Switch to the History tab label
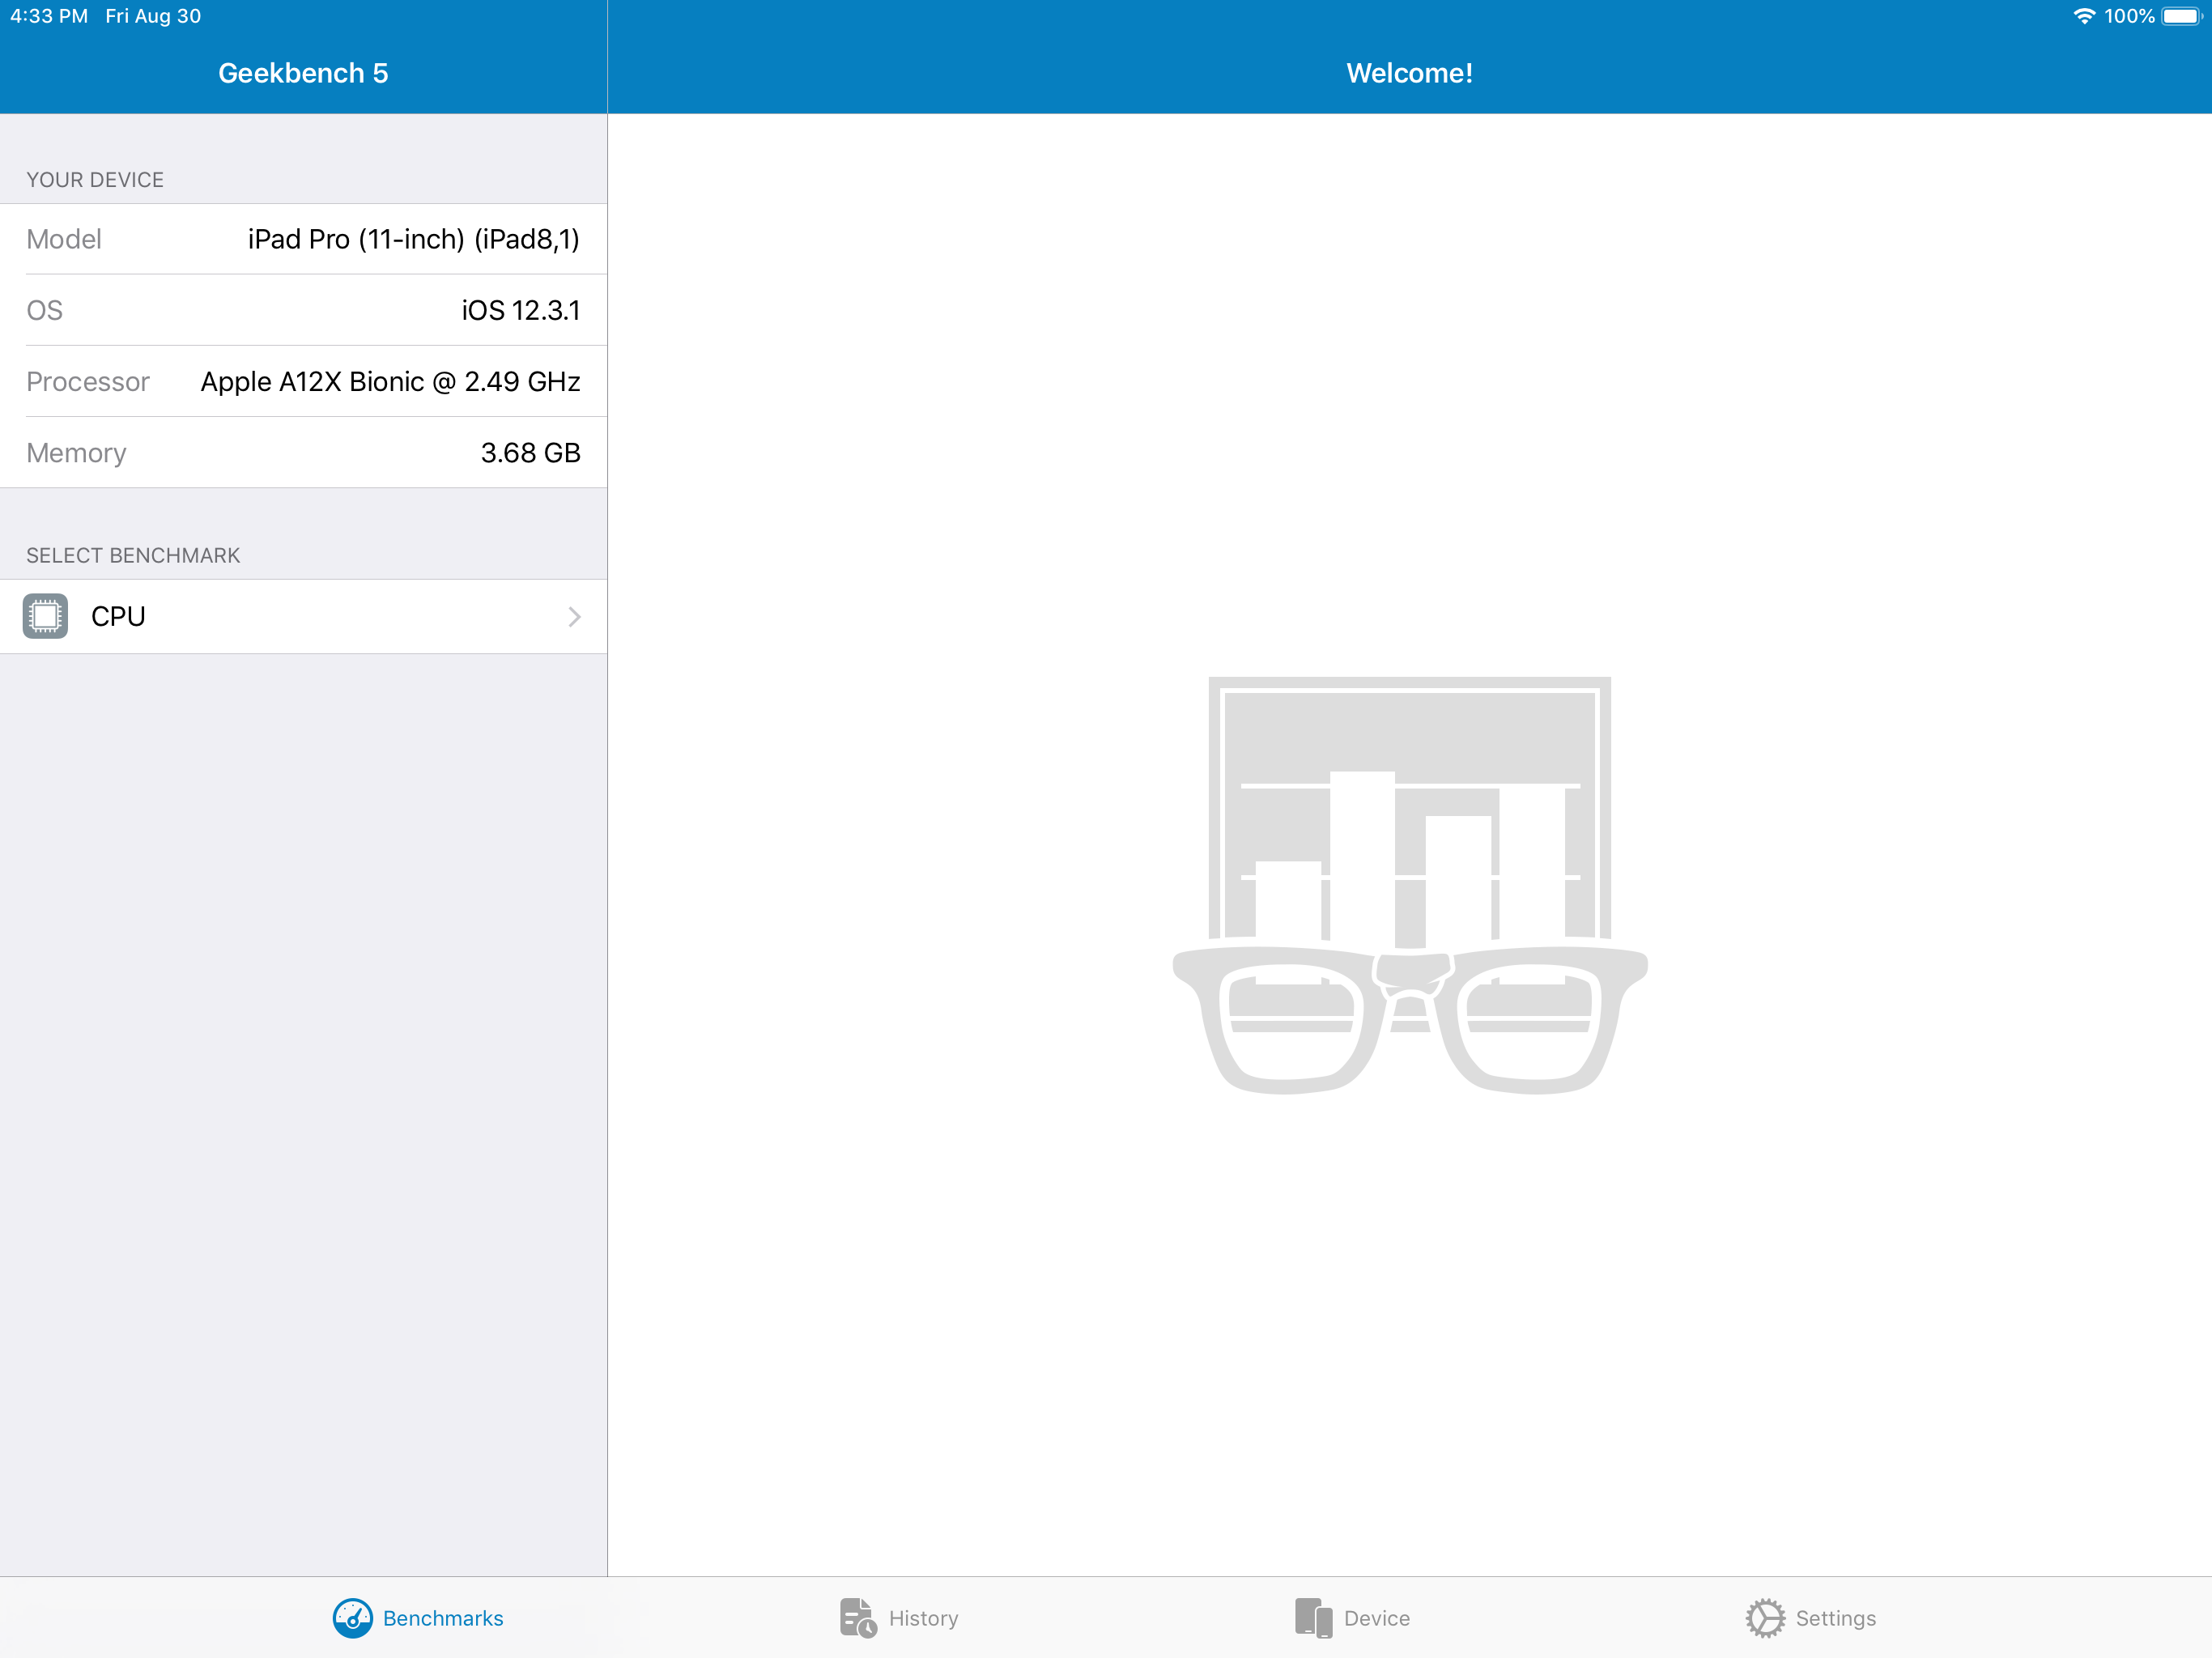 (923, 1617)
